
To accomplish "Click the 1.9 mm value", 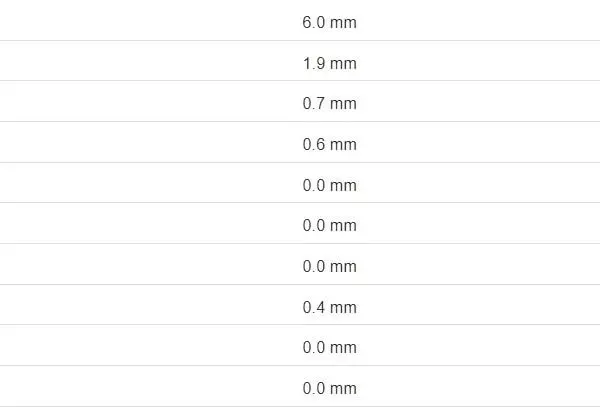I will (x=329, y=64).
